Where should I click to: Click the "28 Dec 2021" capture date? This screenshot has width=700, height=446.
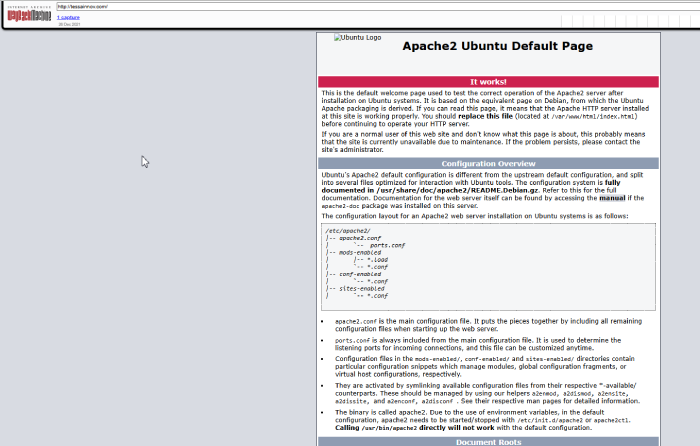tap(68, 24)
